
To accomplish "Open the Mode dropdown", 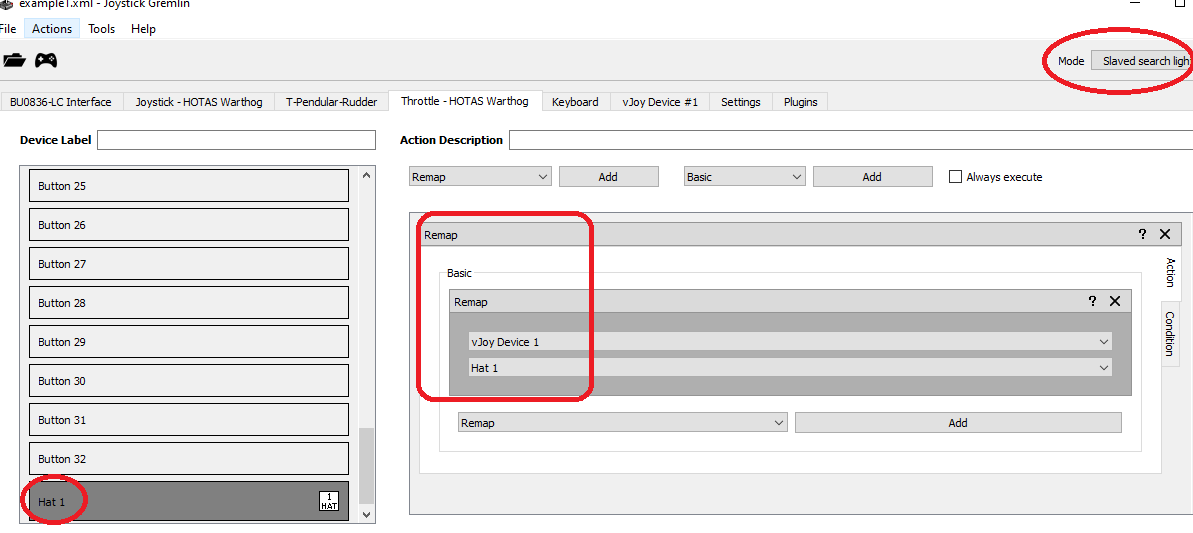I will pyautogui.click(x=1141, y=61).
